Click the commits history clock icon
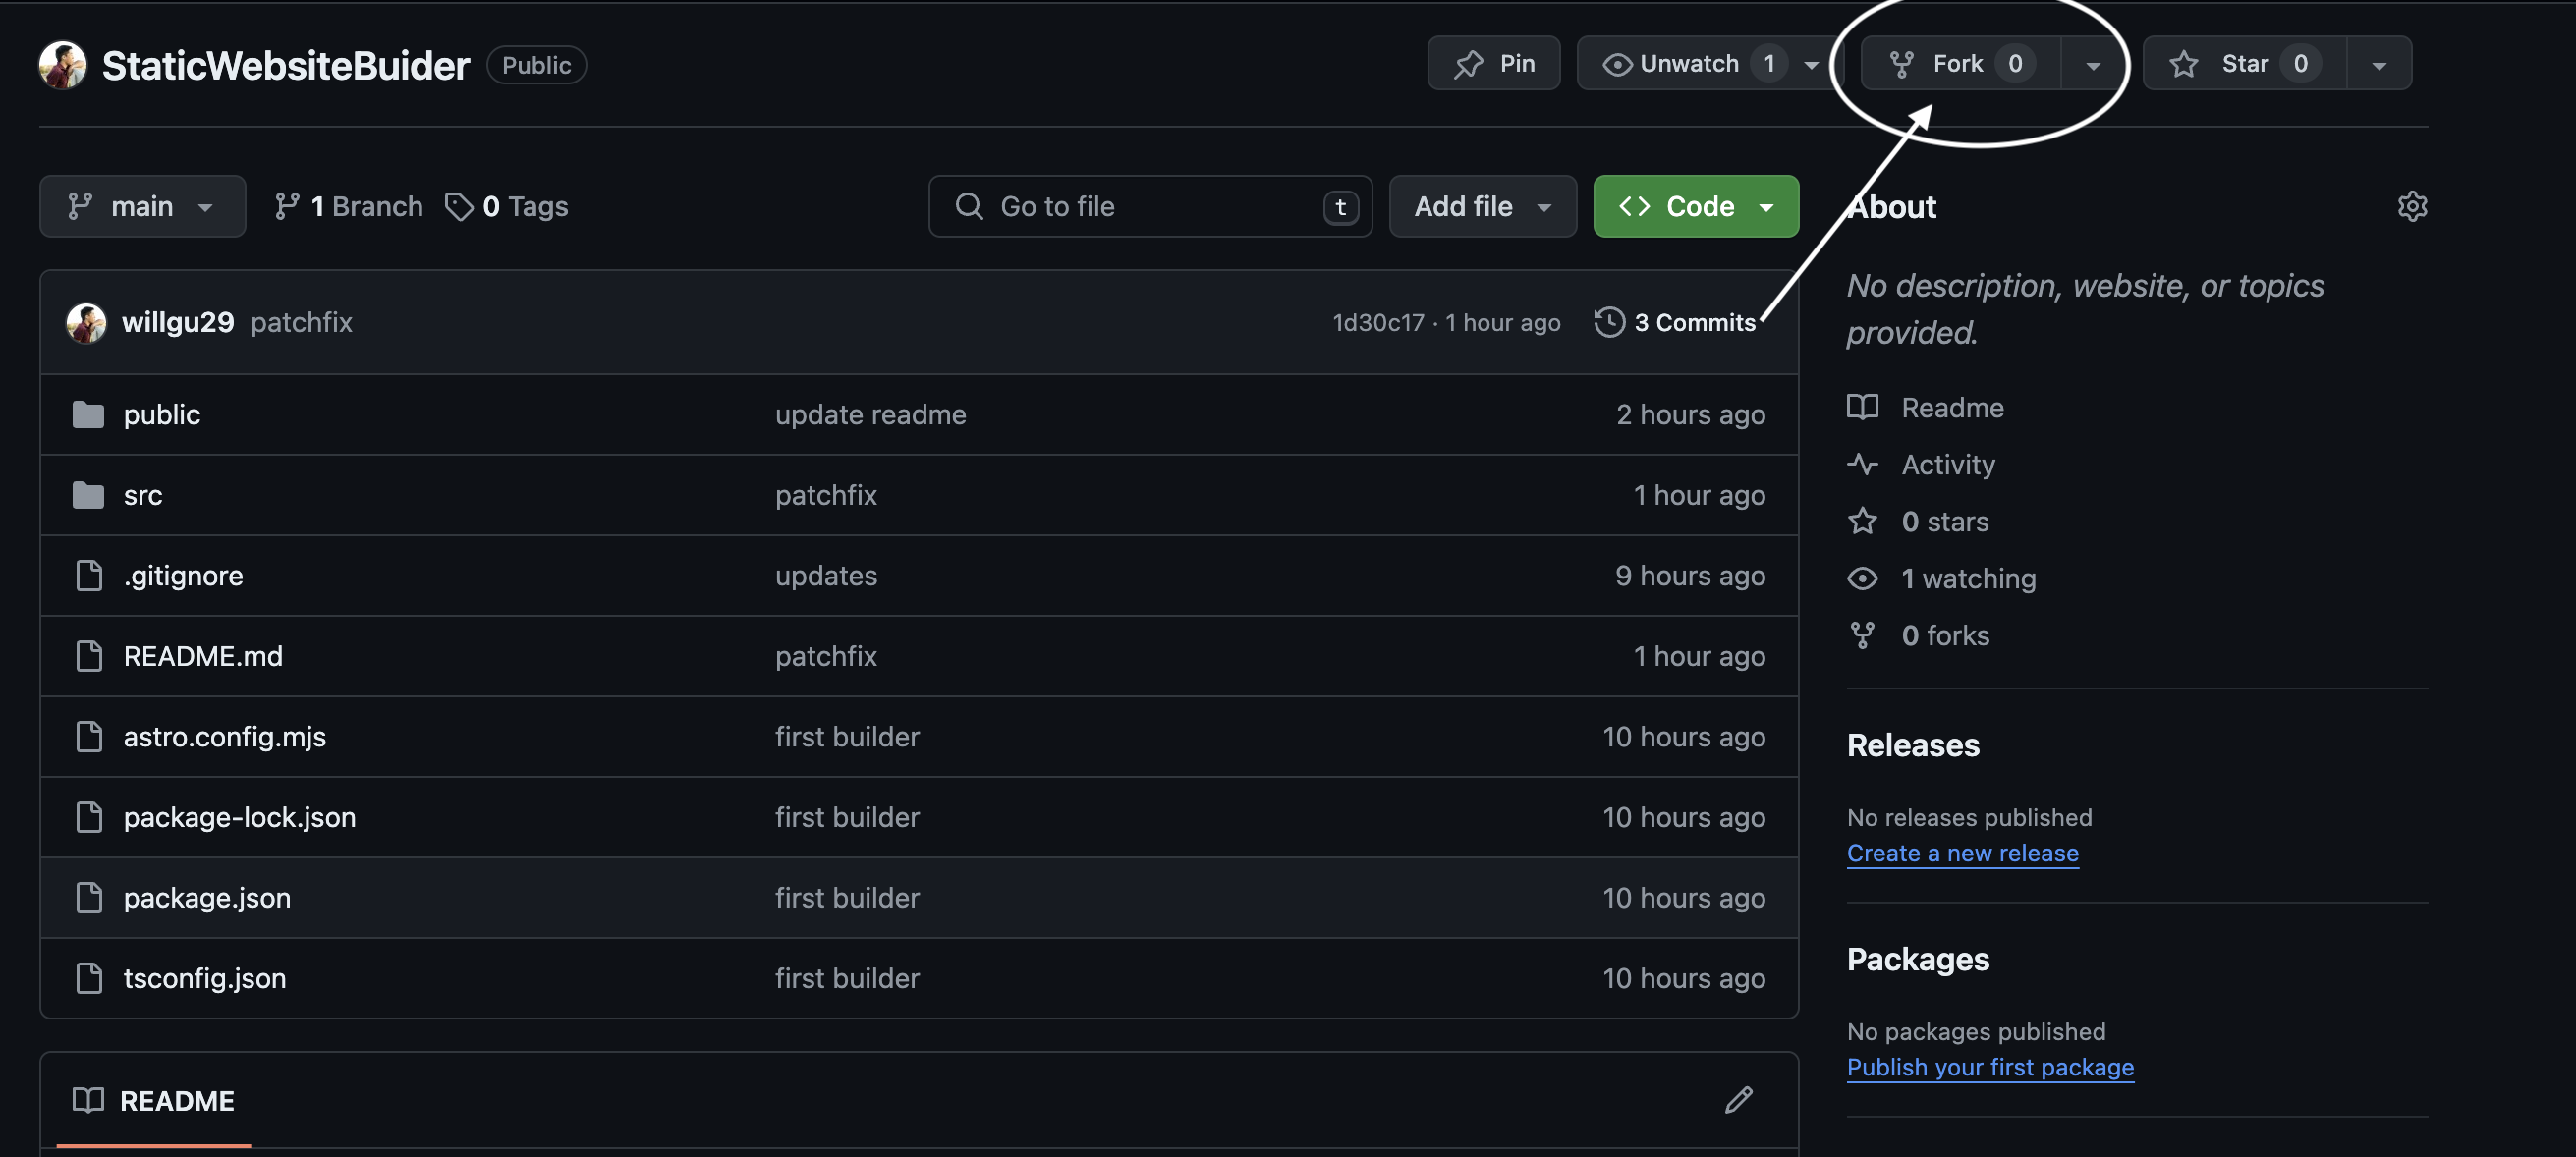Image resolution: width=2576 pixels, height=1157 pixels. (x=1608, y=322)
